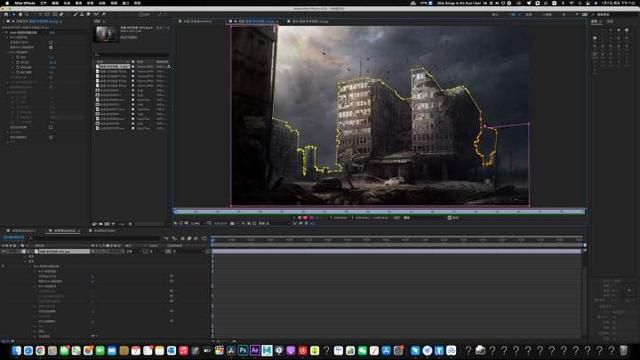
Task: Toggle stopwatch for fourth matte property
Action: point(18,72)
